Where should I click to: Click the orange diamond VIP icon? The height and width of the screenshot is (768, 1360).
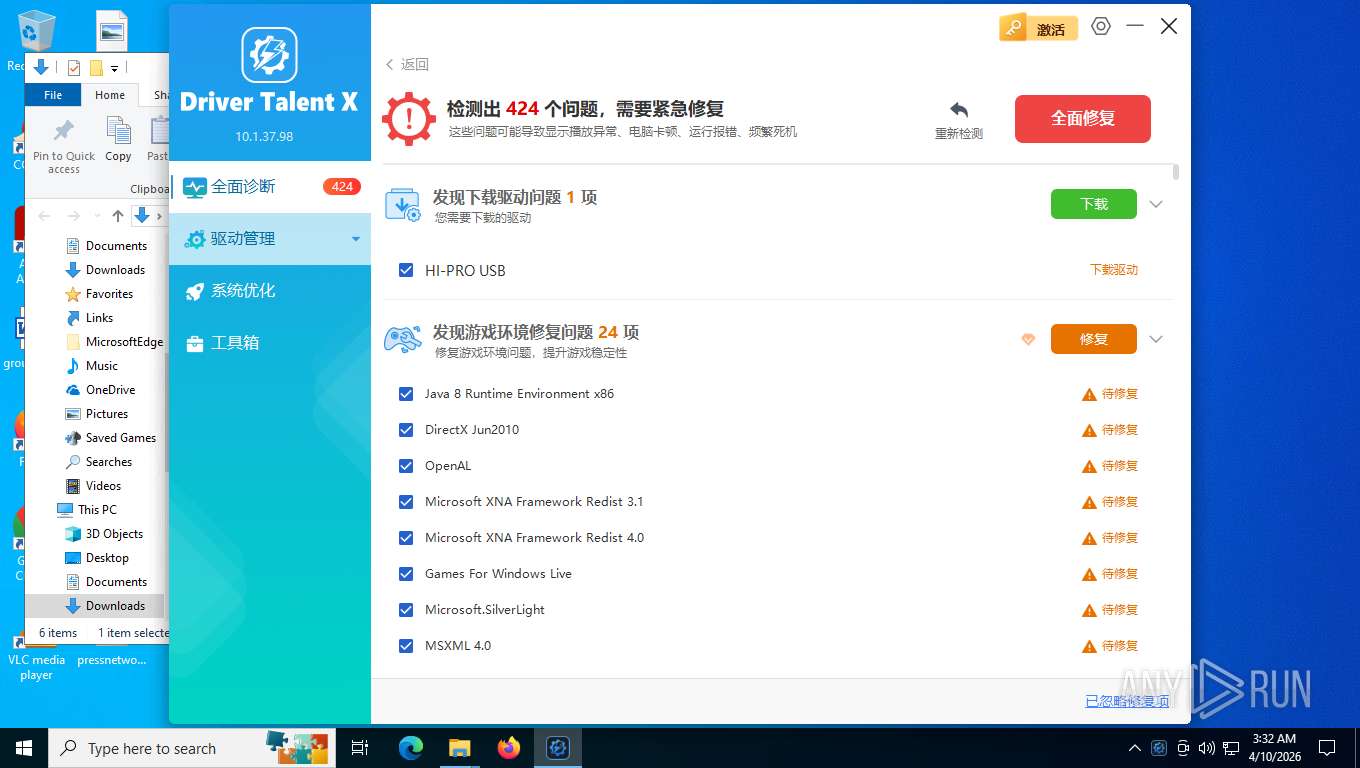1028,340
